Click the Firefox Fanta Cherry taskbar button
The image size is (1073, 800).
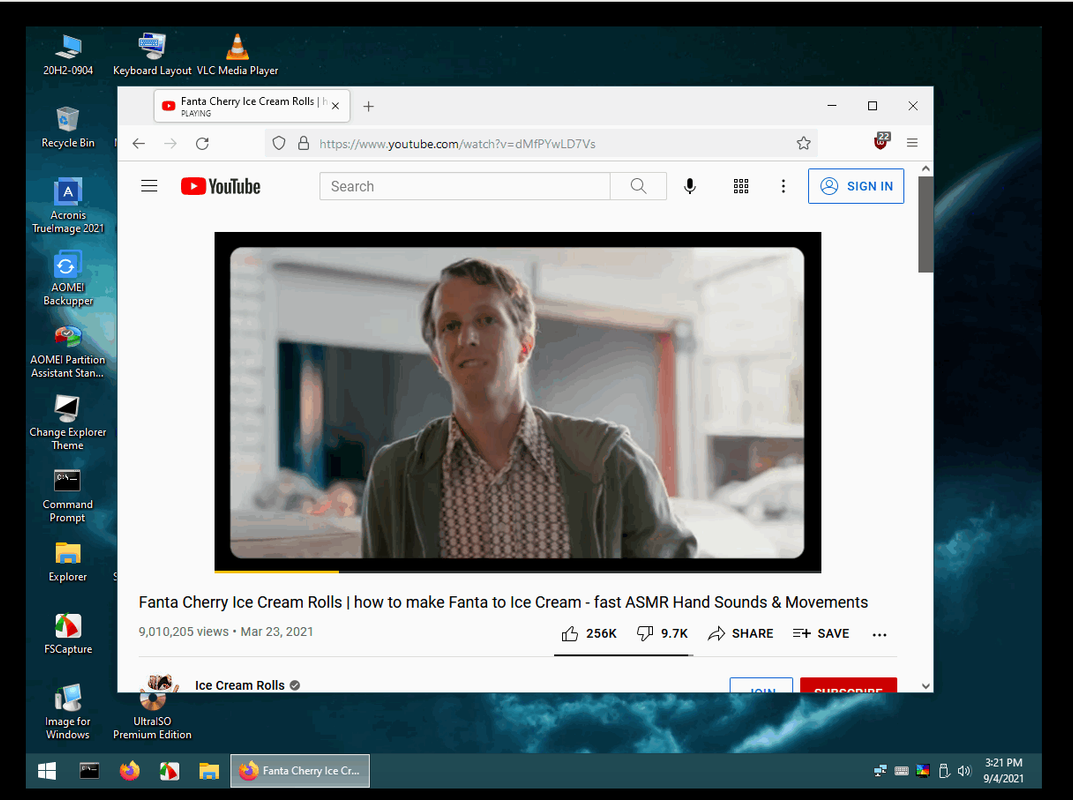coord(300,771)
